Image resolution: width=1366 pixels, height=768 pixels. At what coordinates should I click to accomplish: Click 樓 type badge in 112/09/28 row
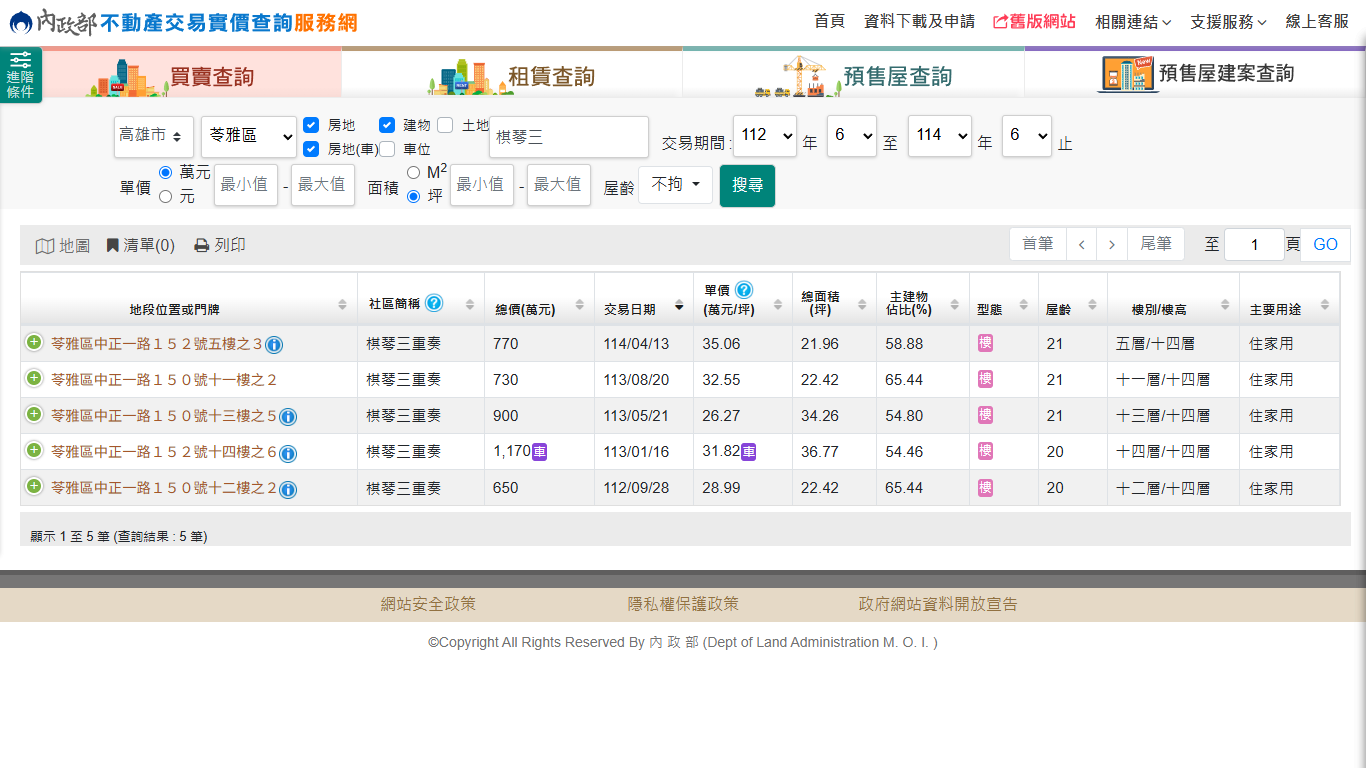pyautogui.click(x=985, y=487)
